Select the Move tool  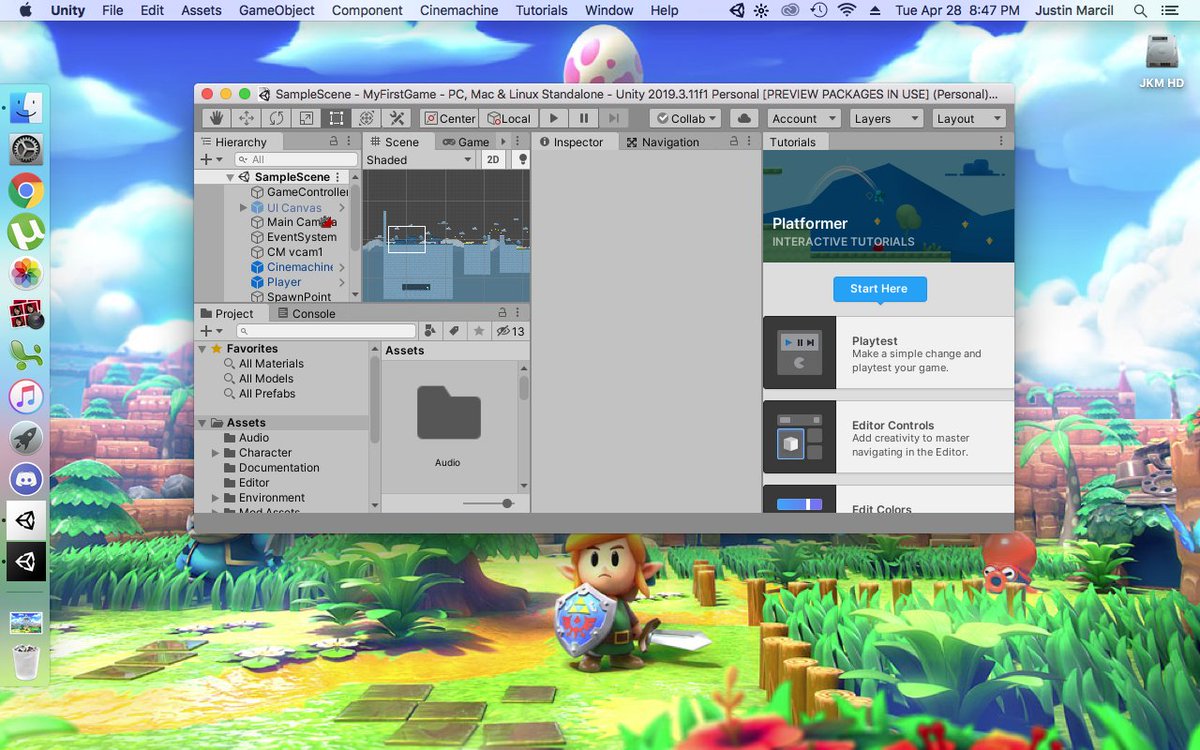pos(246,118)
